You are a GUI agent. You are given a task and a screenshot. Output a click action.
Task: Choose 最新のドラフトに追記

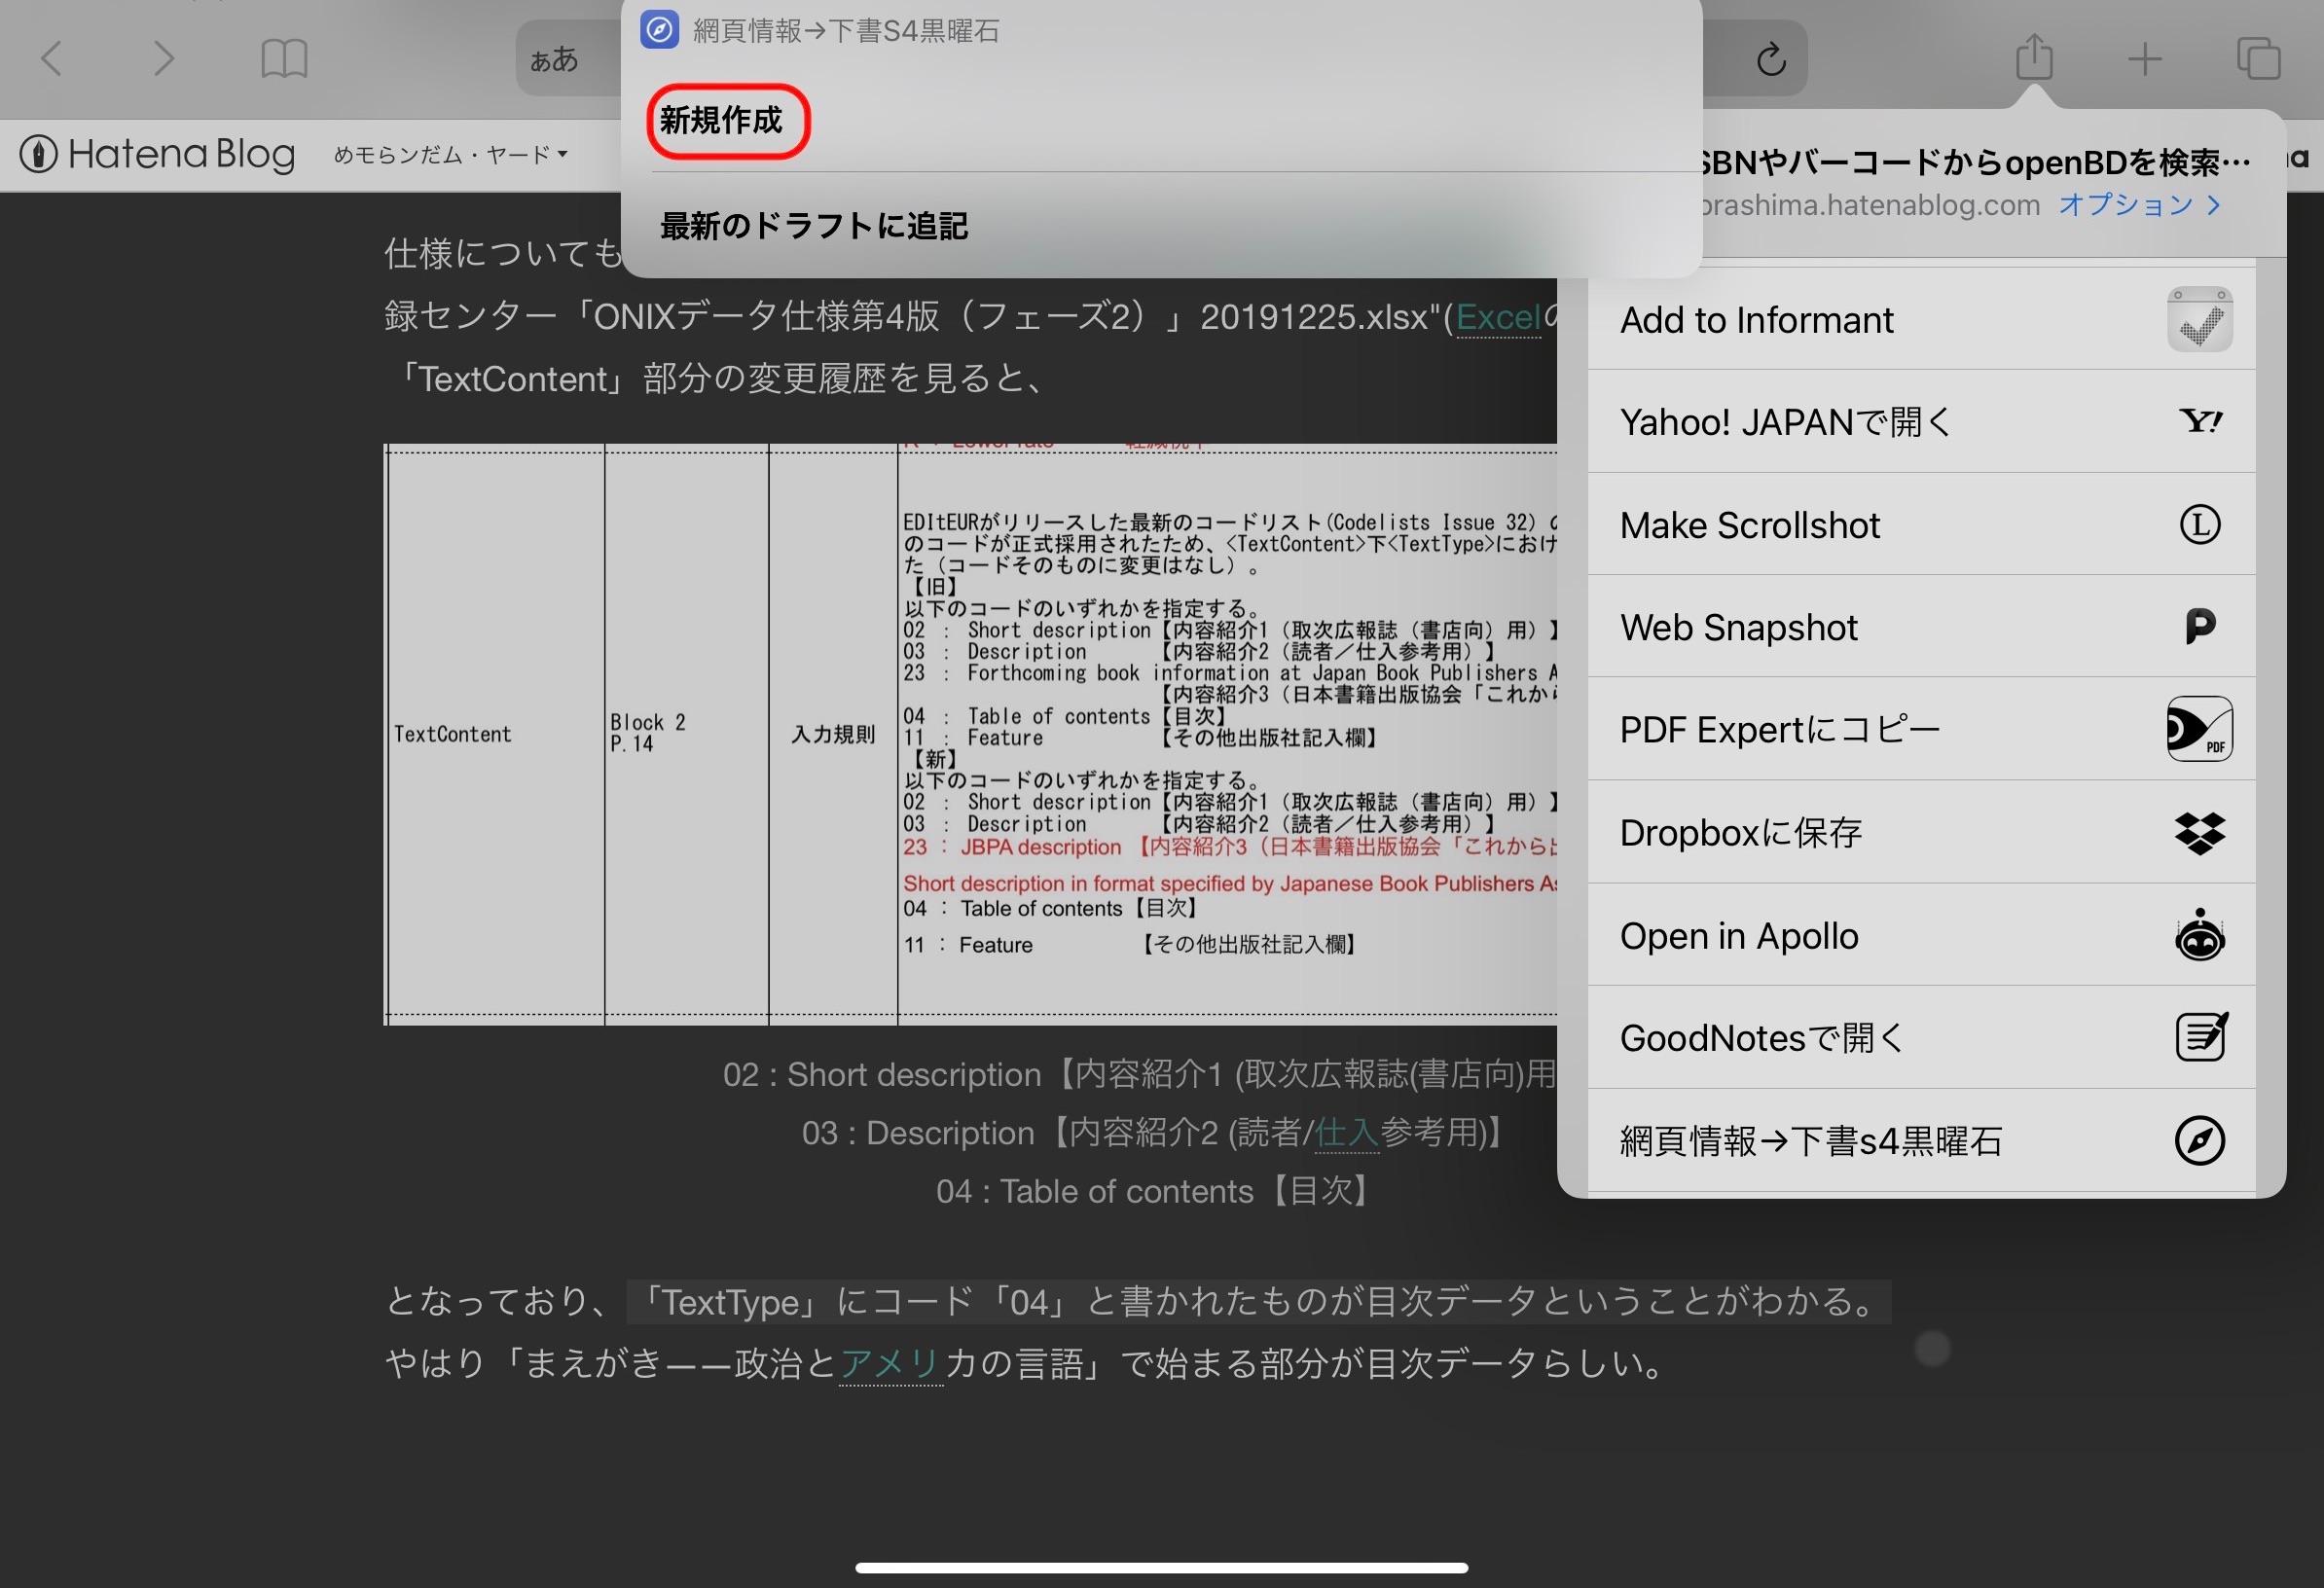click(814, 226)
